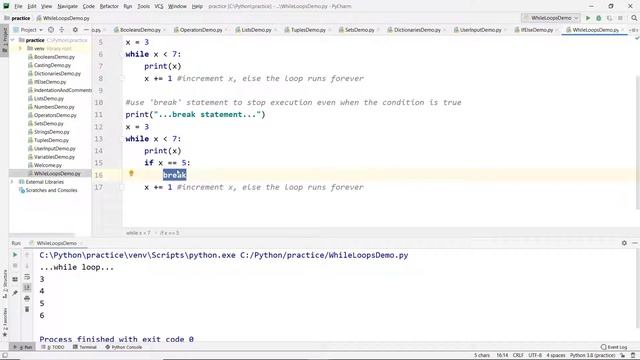
Task: Start debugging with the bug icon
Action: point(599,18)
